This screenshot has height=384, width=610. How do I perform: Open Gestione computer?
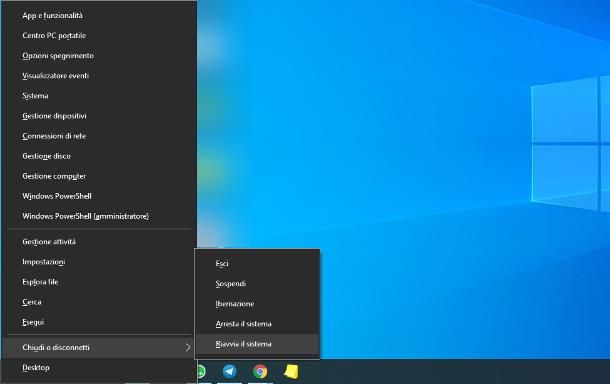[99, 176]
